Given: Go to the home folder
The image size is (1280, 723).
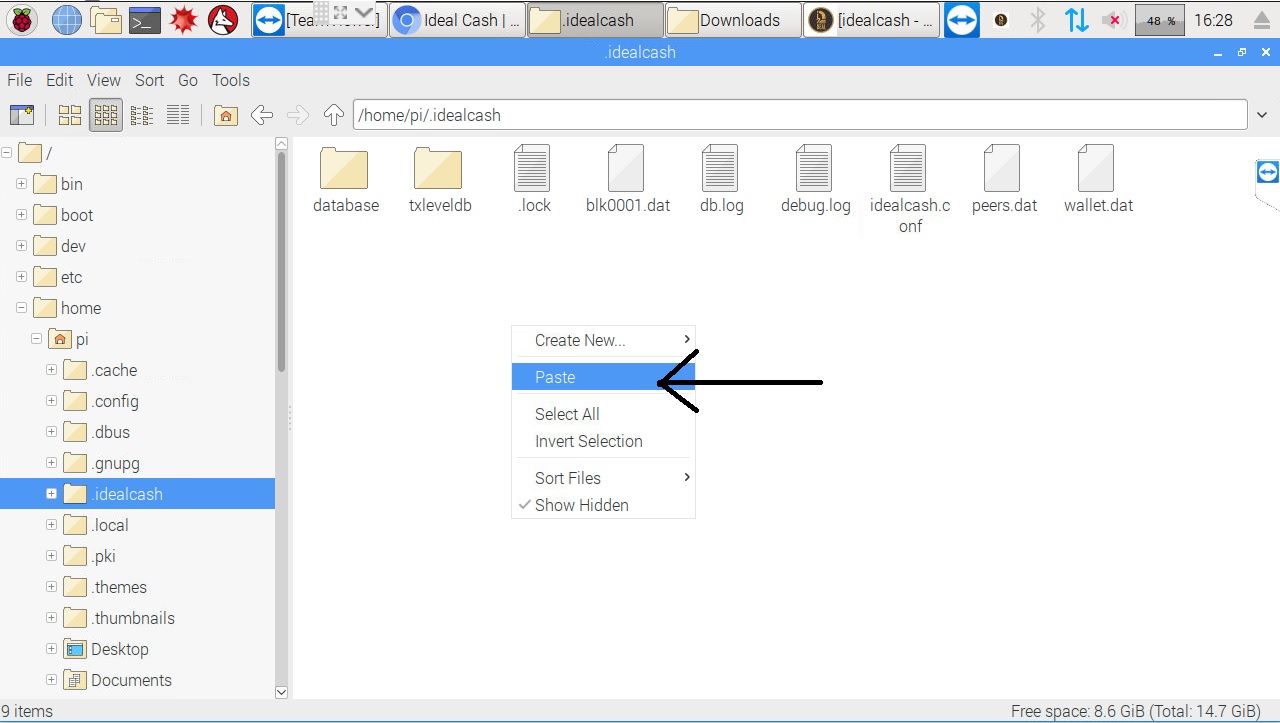Looking at the screenshot, I should pos(226,115).
